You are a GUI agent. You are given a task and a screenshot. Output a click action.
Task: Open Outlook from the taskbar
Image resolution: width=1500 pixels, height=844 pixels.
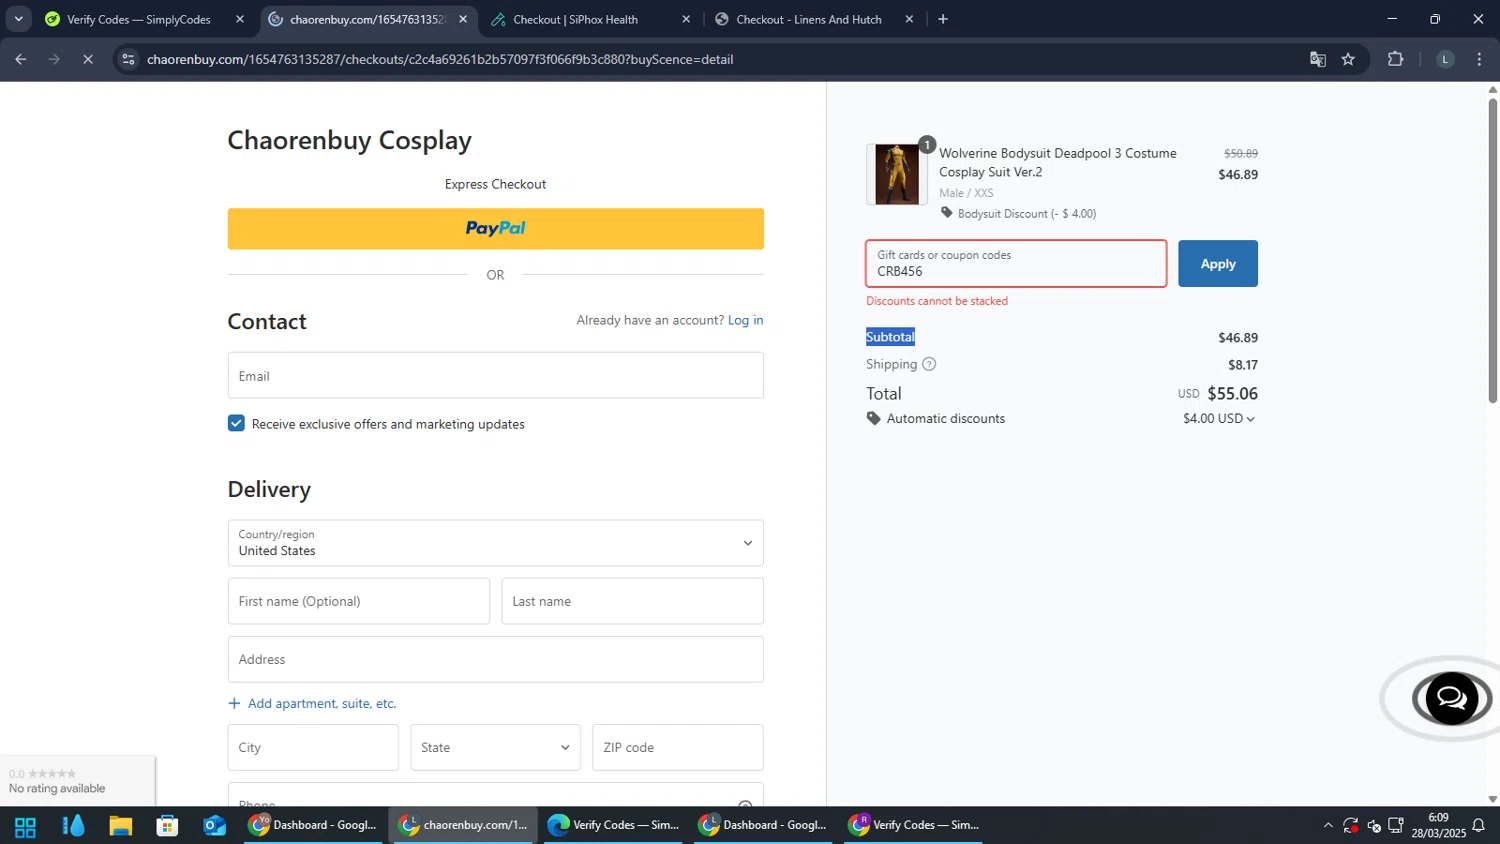[x=215, y=826]
